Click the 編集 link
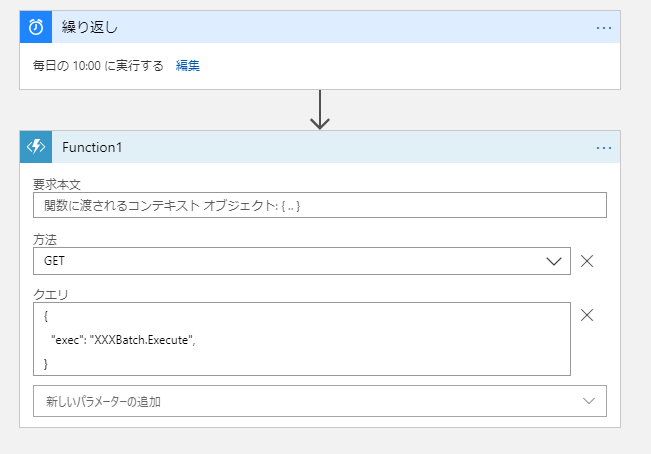 188,66
